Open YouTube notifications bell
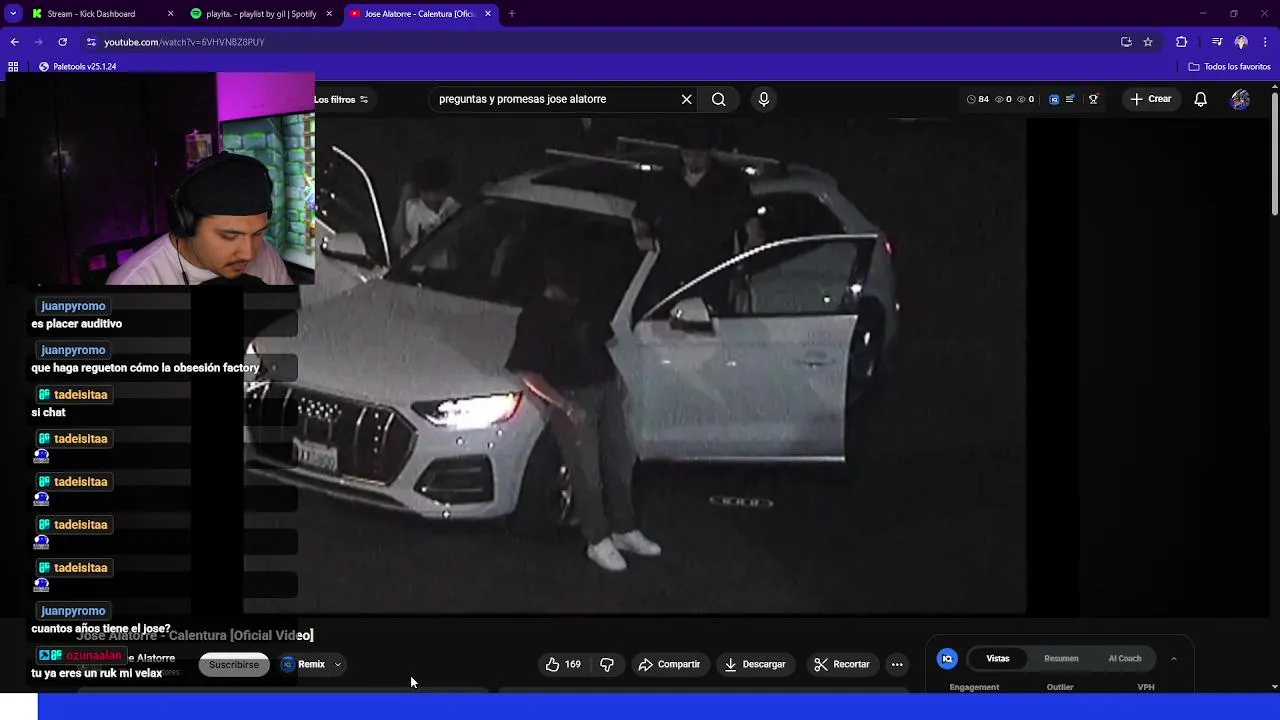This screenshot has width=1280, height=720. pyautogui.click(x=1201, y=99)
